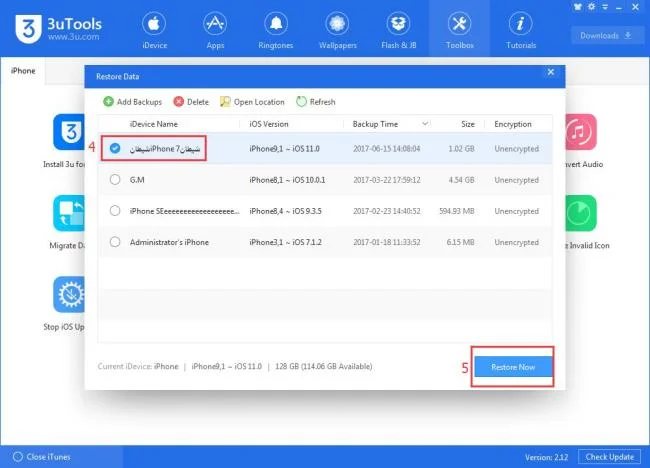Image resolution: width=650 pixels, height=468 pixels.
Task: Click Add Backups in Restore Data
Action: point(133,102)
